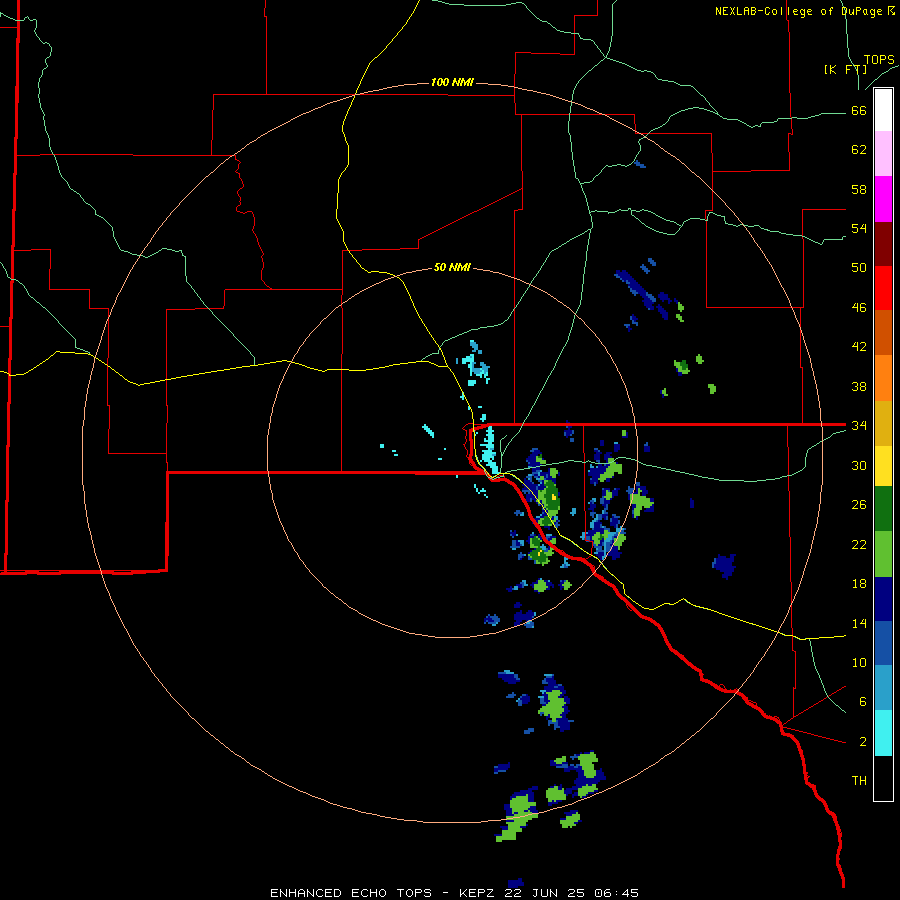Click the white band in the tops legend
The image size is (900, 900).
pyautogui.click(x=883, y=110)
